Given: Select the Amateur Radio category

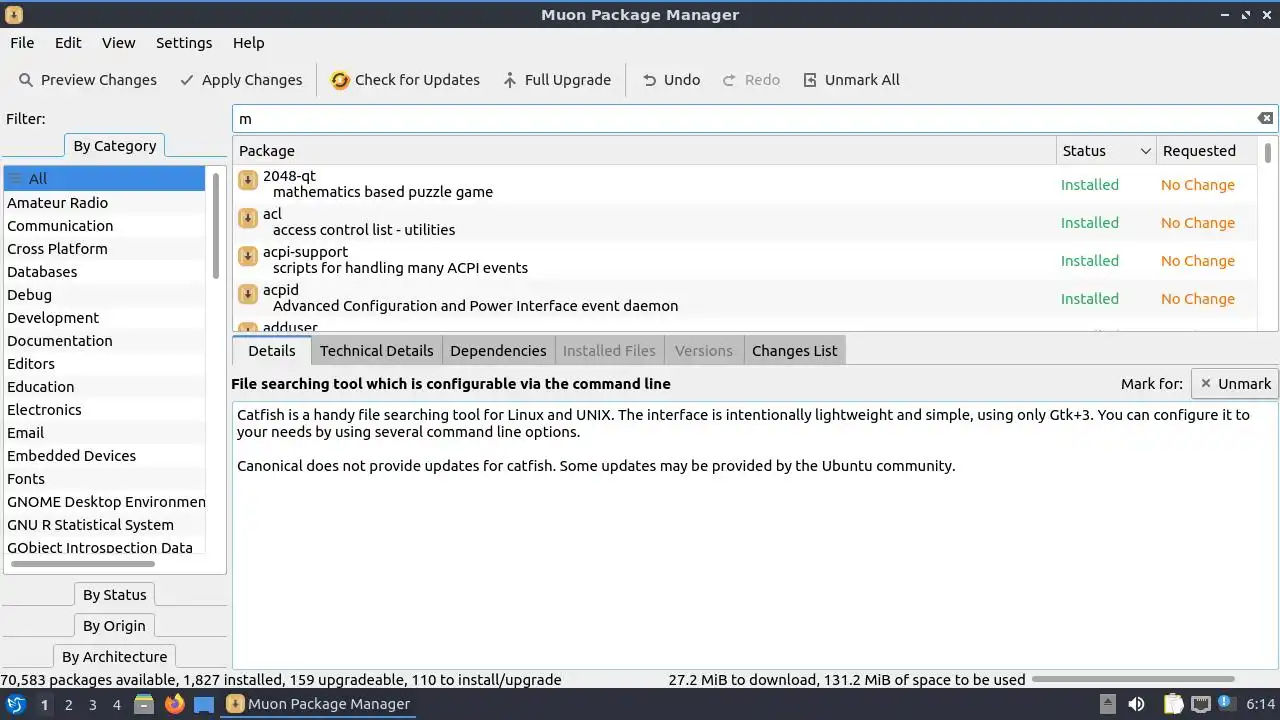Looking at the screenshot, I should pos(104,203).
